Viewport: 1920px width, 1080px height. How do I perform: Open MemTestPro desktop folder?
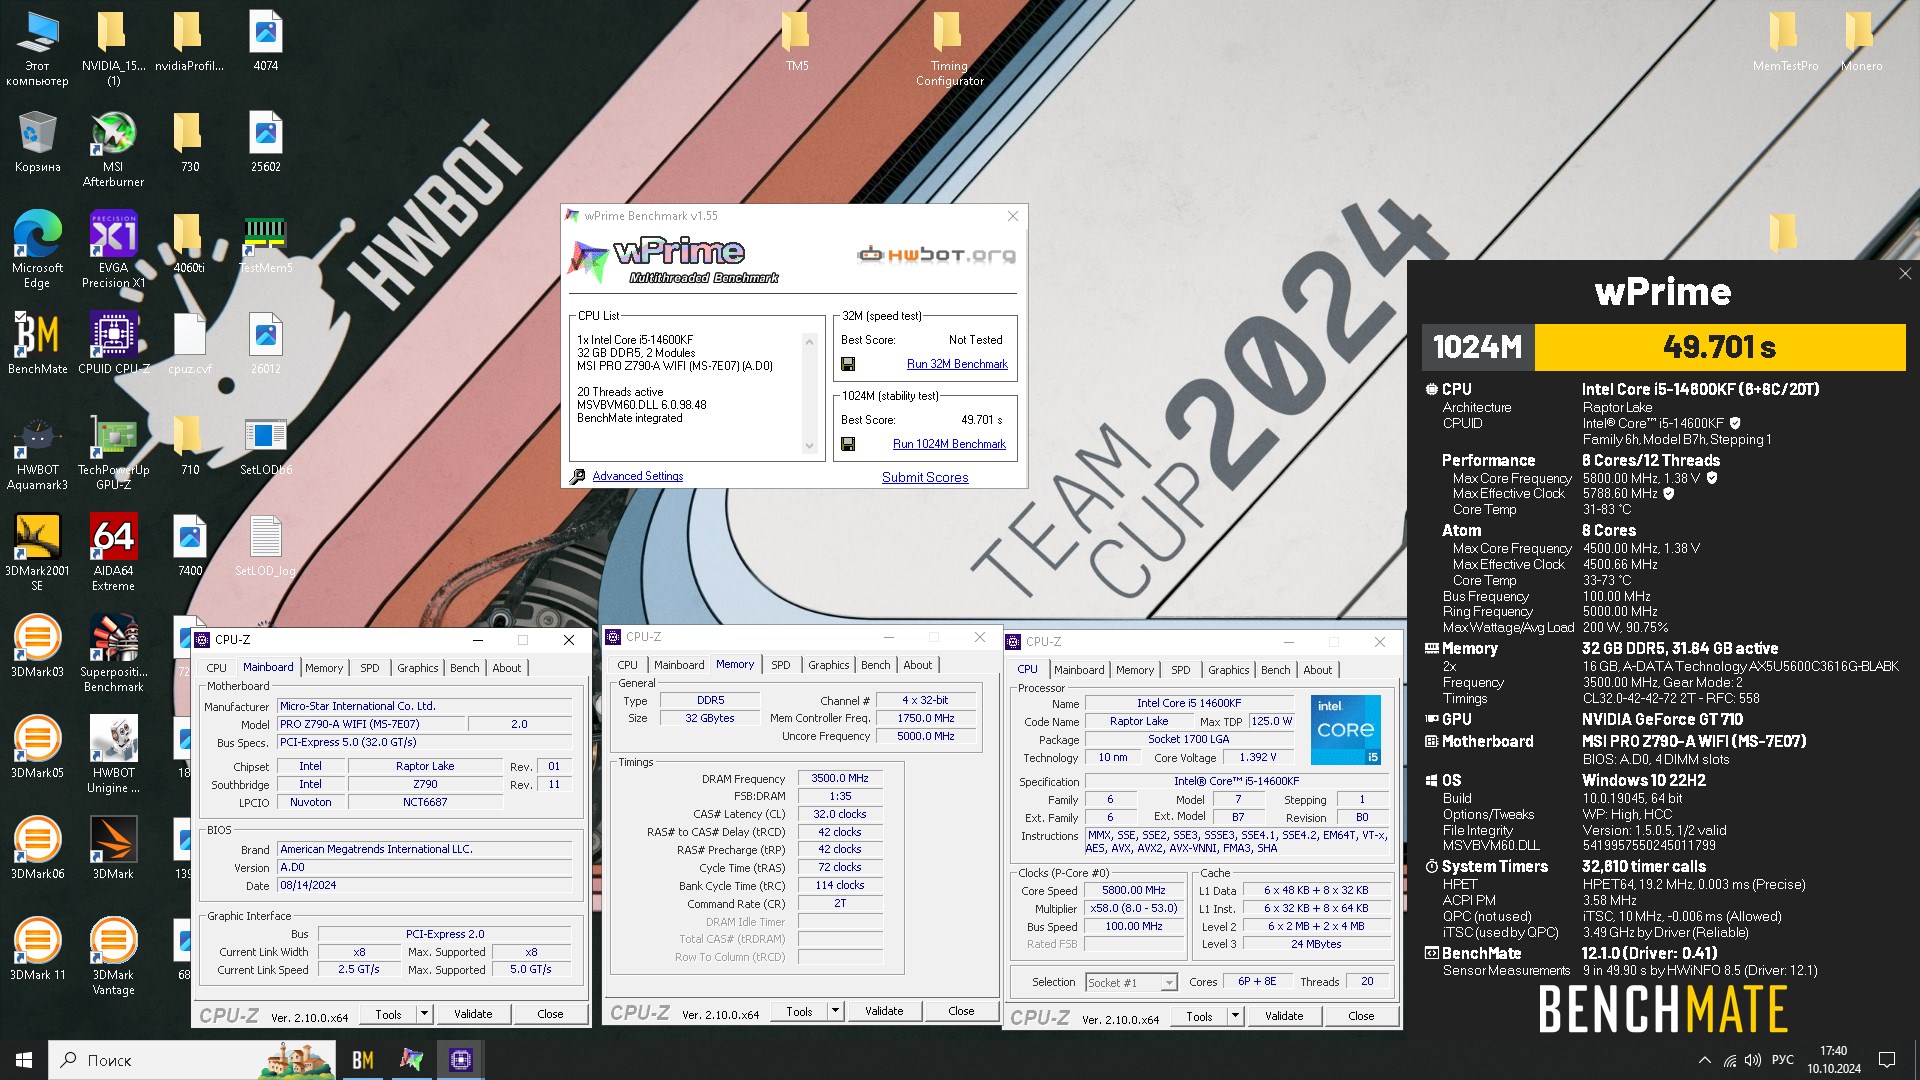click(1785, 40)
